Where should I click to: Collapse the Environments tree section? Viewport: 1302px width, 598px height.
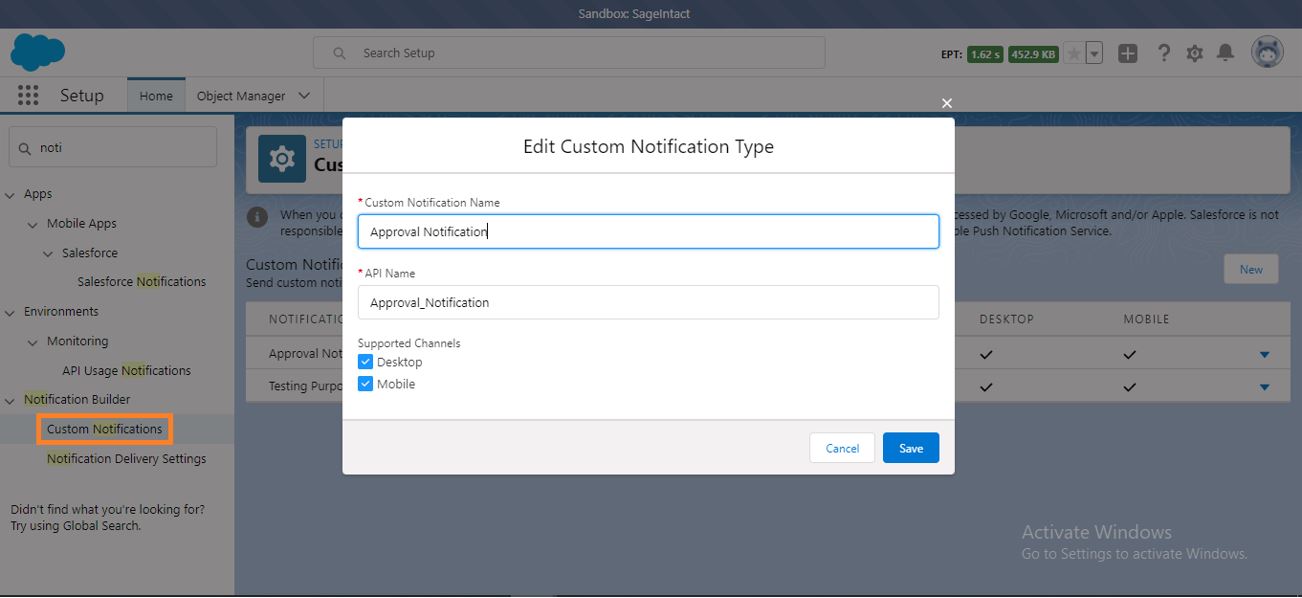(x=10, y=312)
